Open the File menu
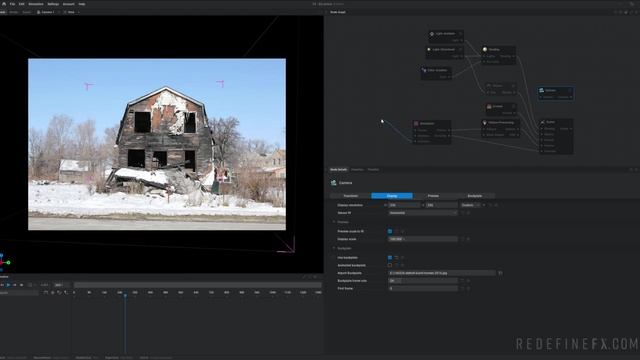 point(12,4)
